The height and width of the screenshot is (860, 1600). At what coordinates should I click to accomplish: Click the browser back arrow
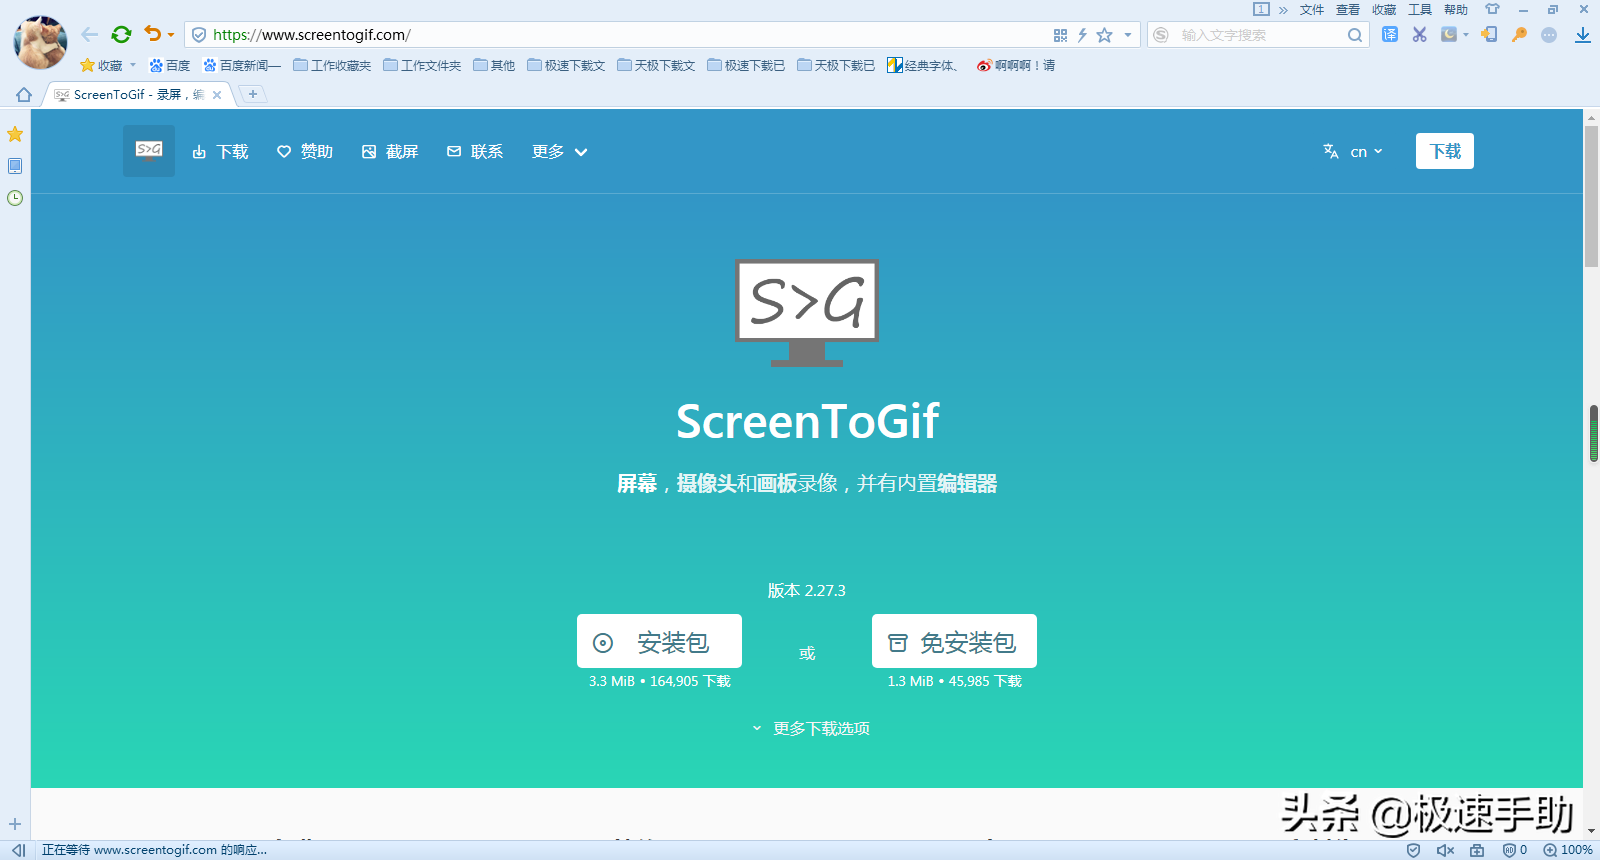coord(90,35)
